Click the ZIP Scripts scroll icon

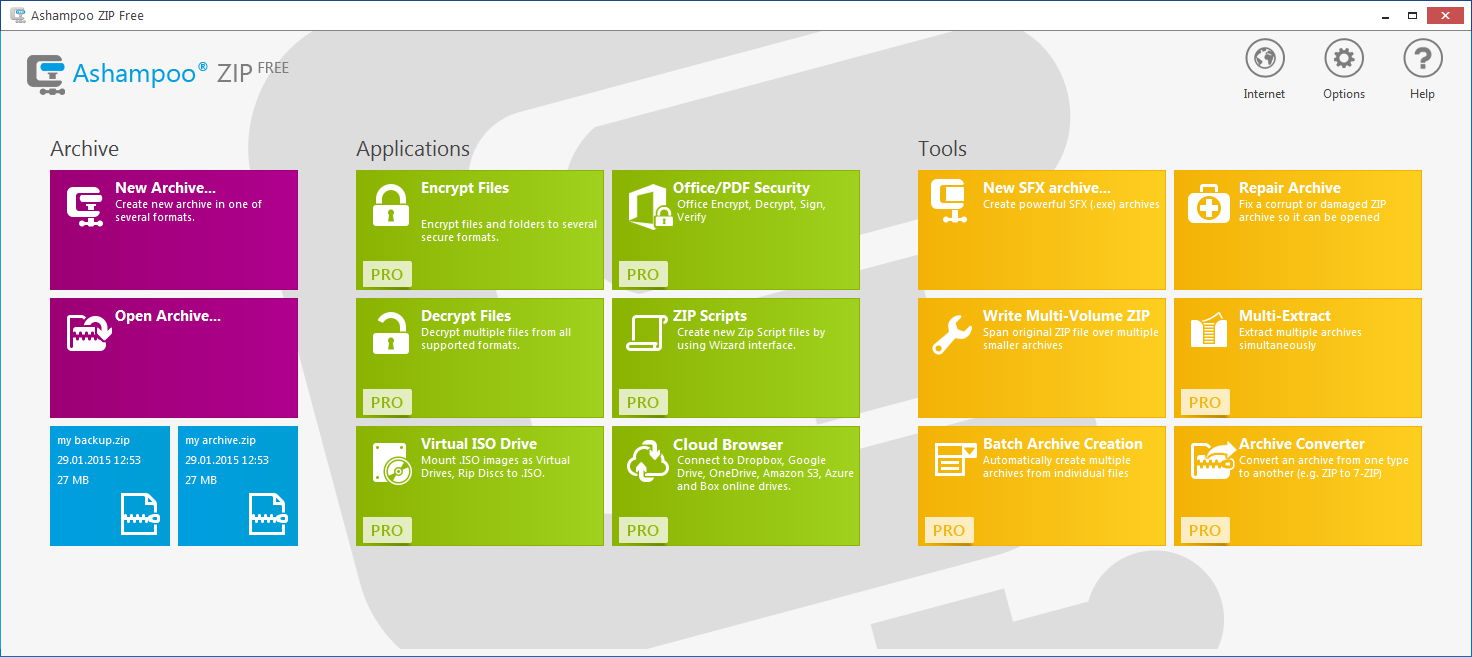(646, 333)
